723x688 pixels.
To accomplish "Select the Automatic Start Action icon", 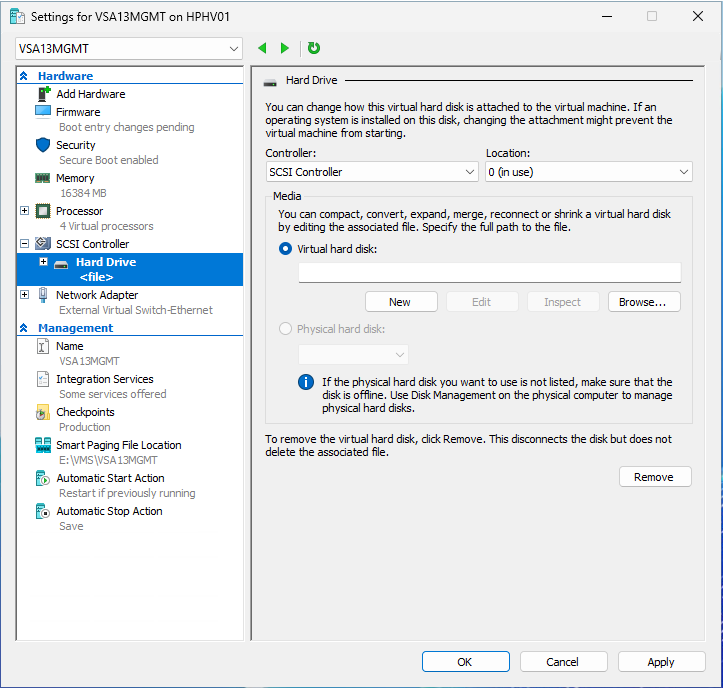I will 43,478.
